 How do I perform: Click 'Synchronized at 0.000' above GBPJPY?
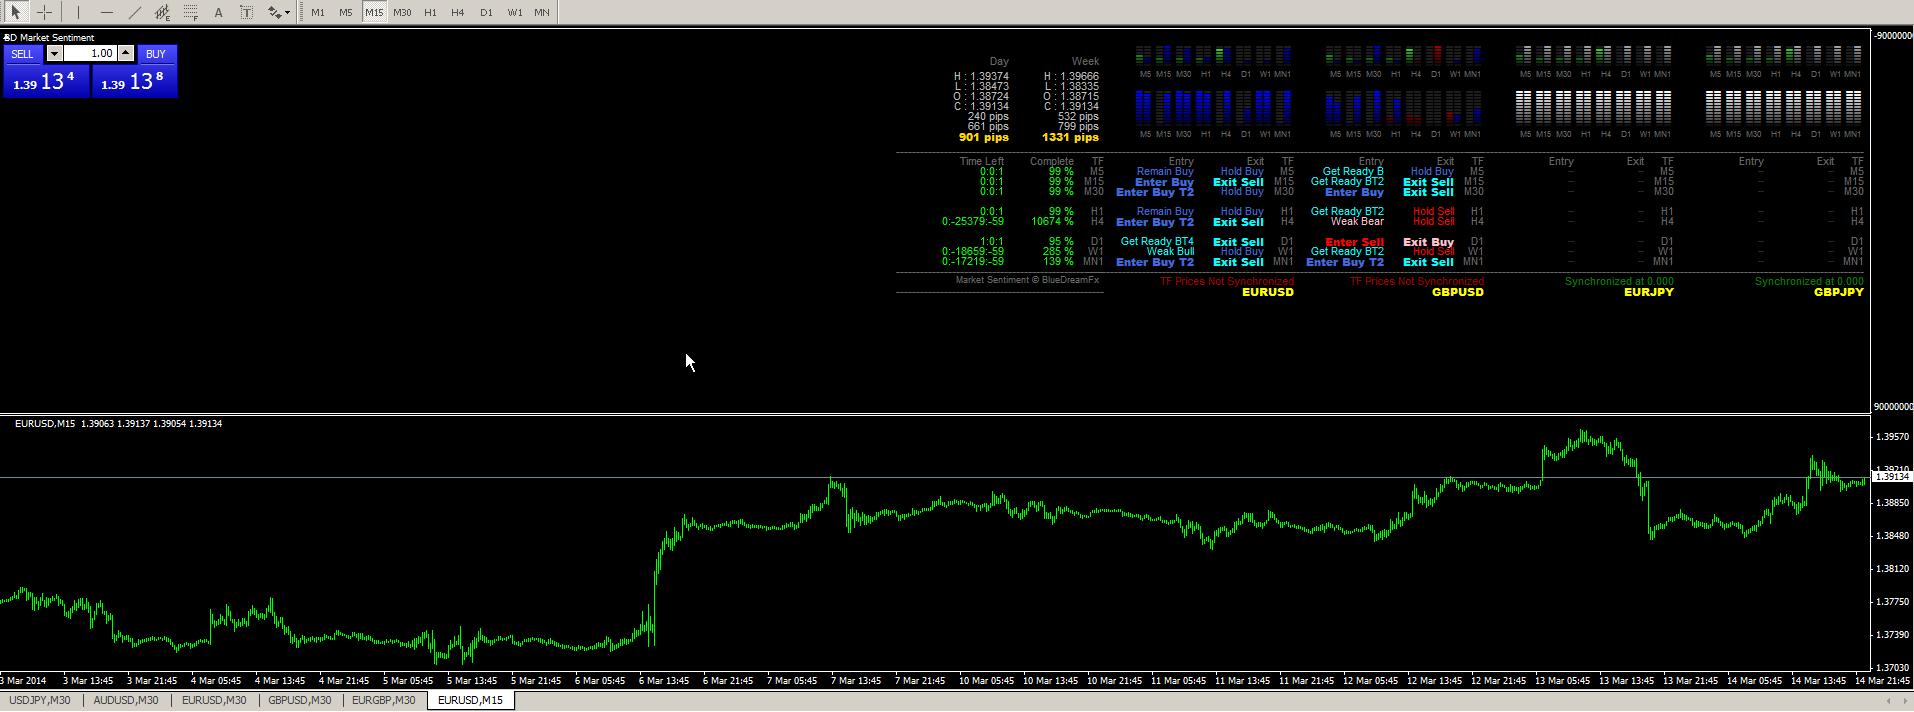tap(1809, 281)
